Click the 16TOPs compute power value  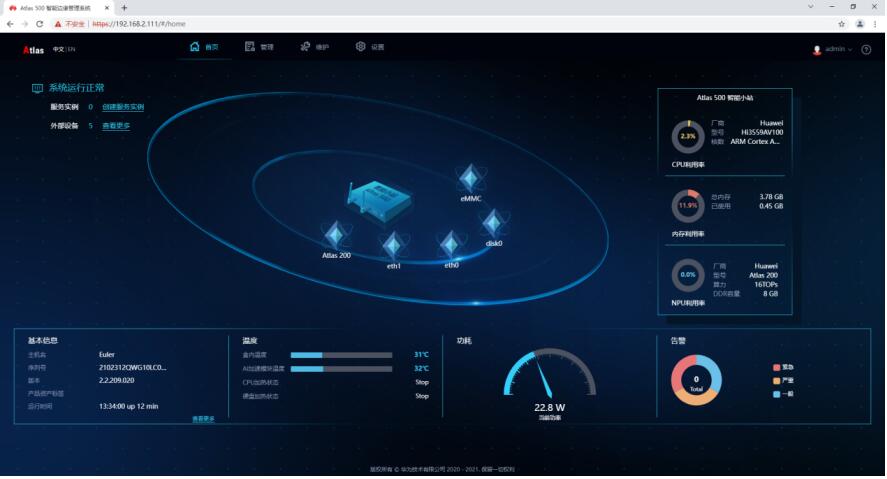coord(766,284)
